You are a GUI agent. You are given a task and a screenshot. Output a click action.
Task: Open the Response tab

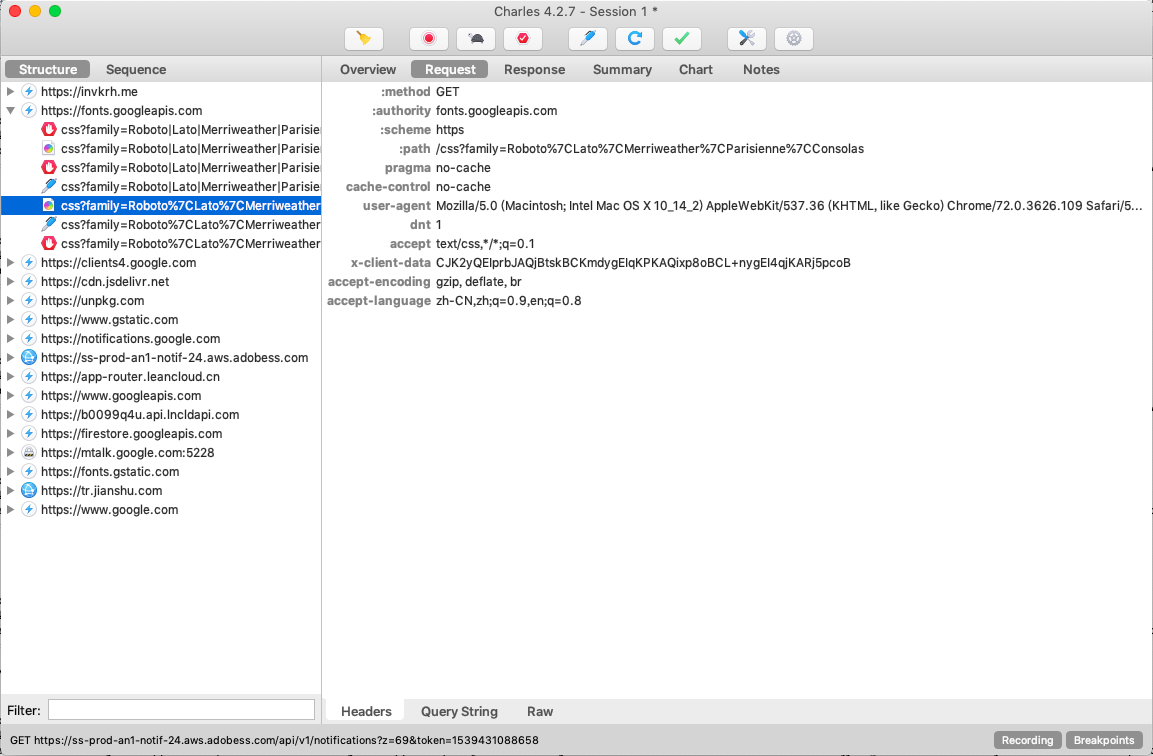click(x=535, y=69)
